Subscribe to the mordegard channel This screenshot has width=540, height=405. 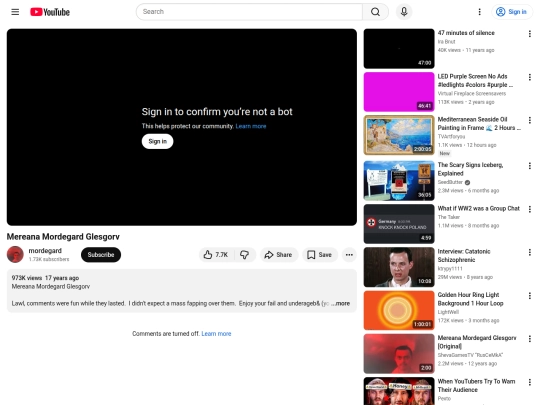coord(101,255)
